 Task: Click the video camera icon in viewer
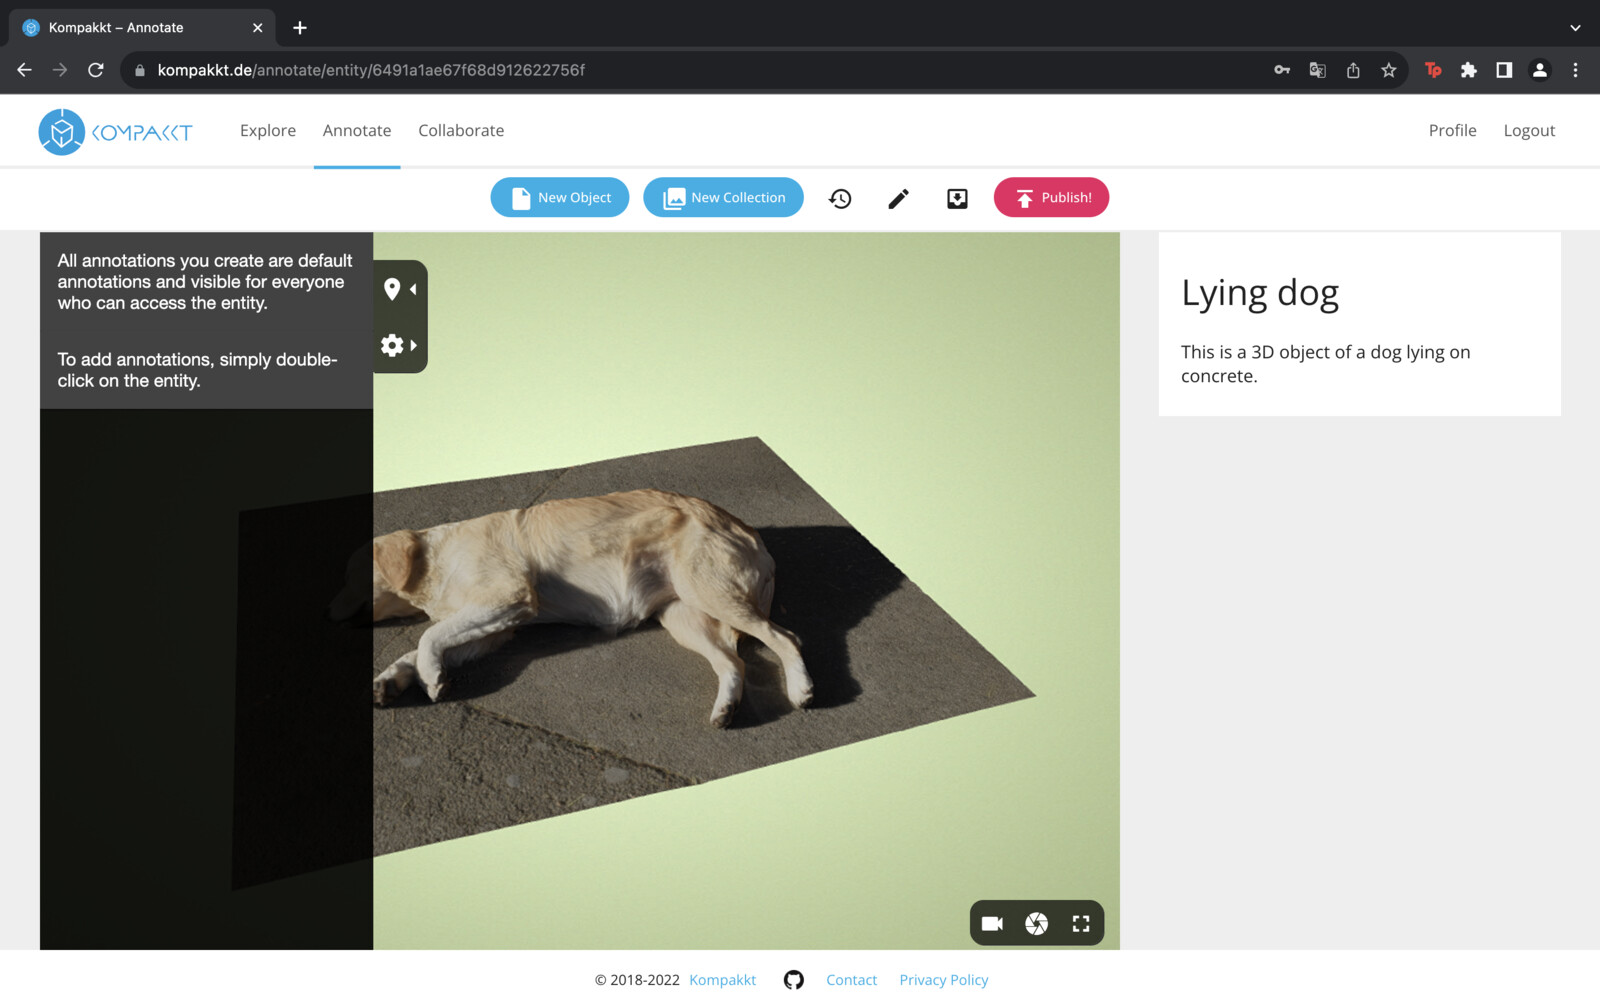point(992,923)
